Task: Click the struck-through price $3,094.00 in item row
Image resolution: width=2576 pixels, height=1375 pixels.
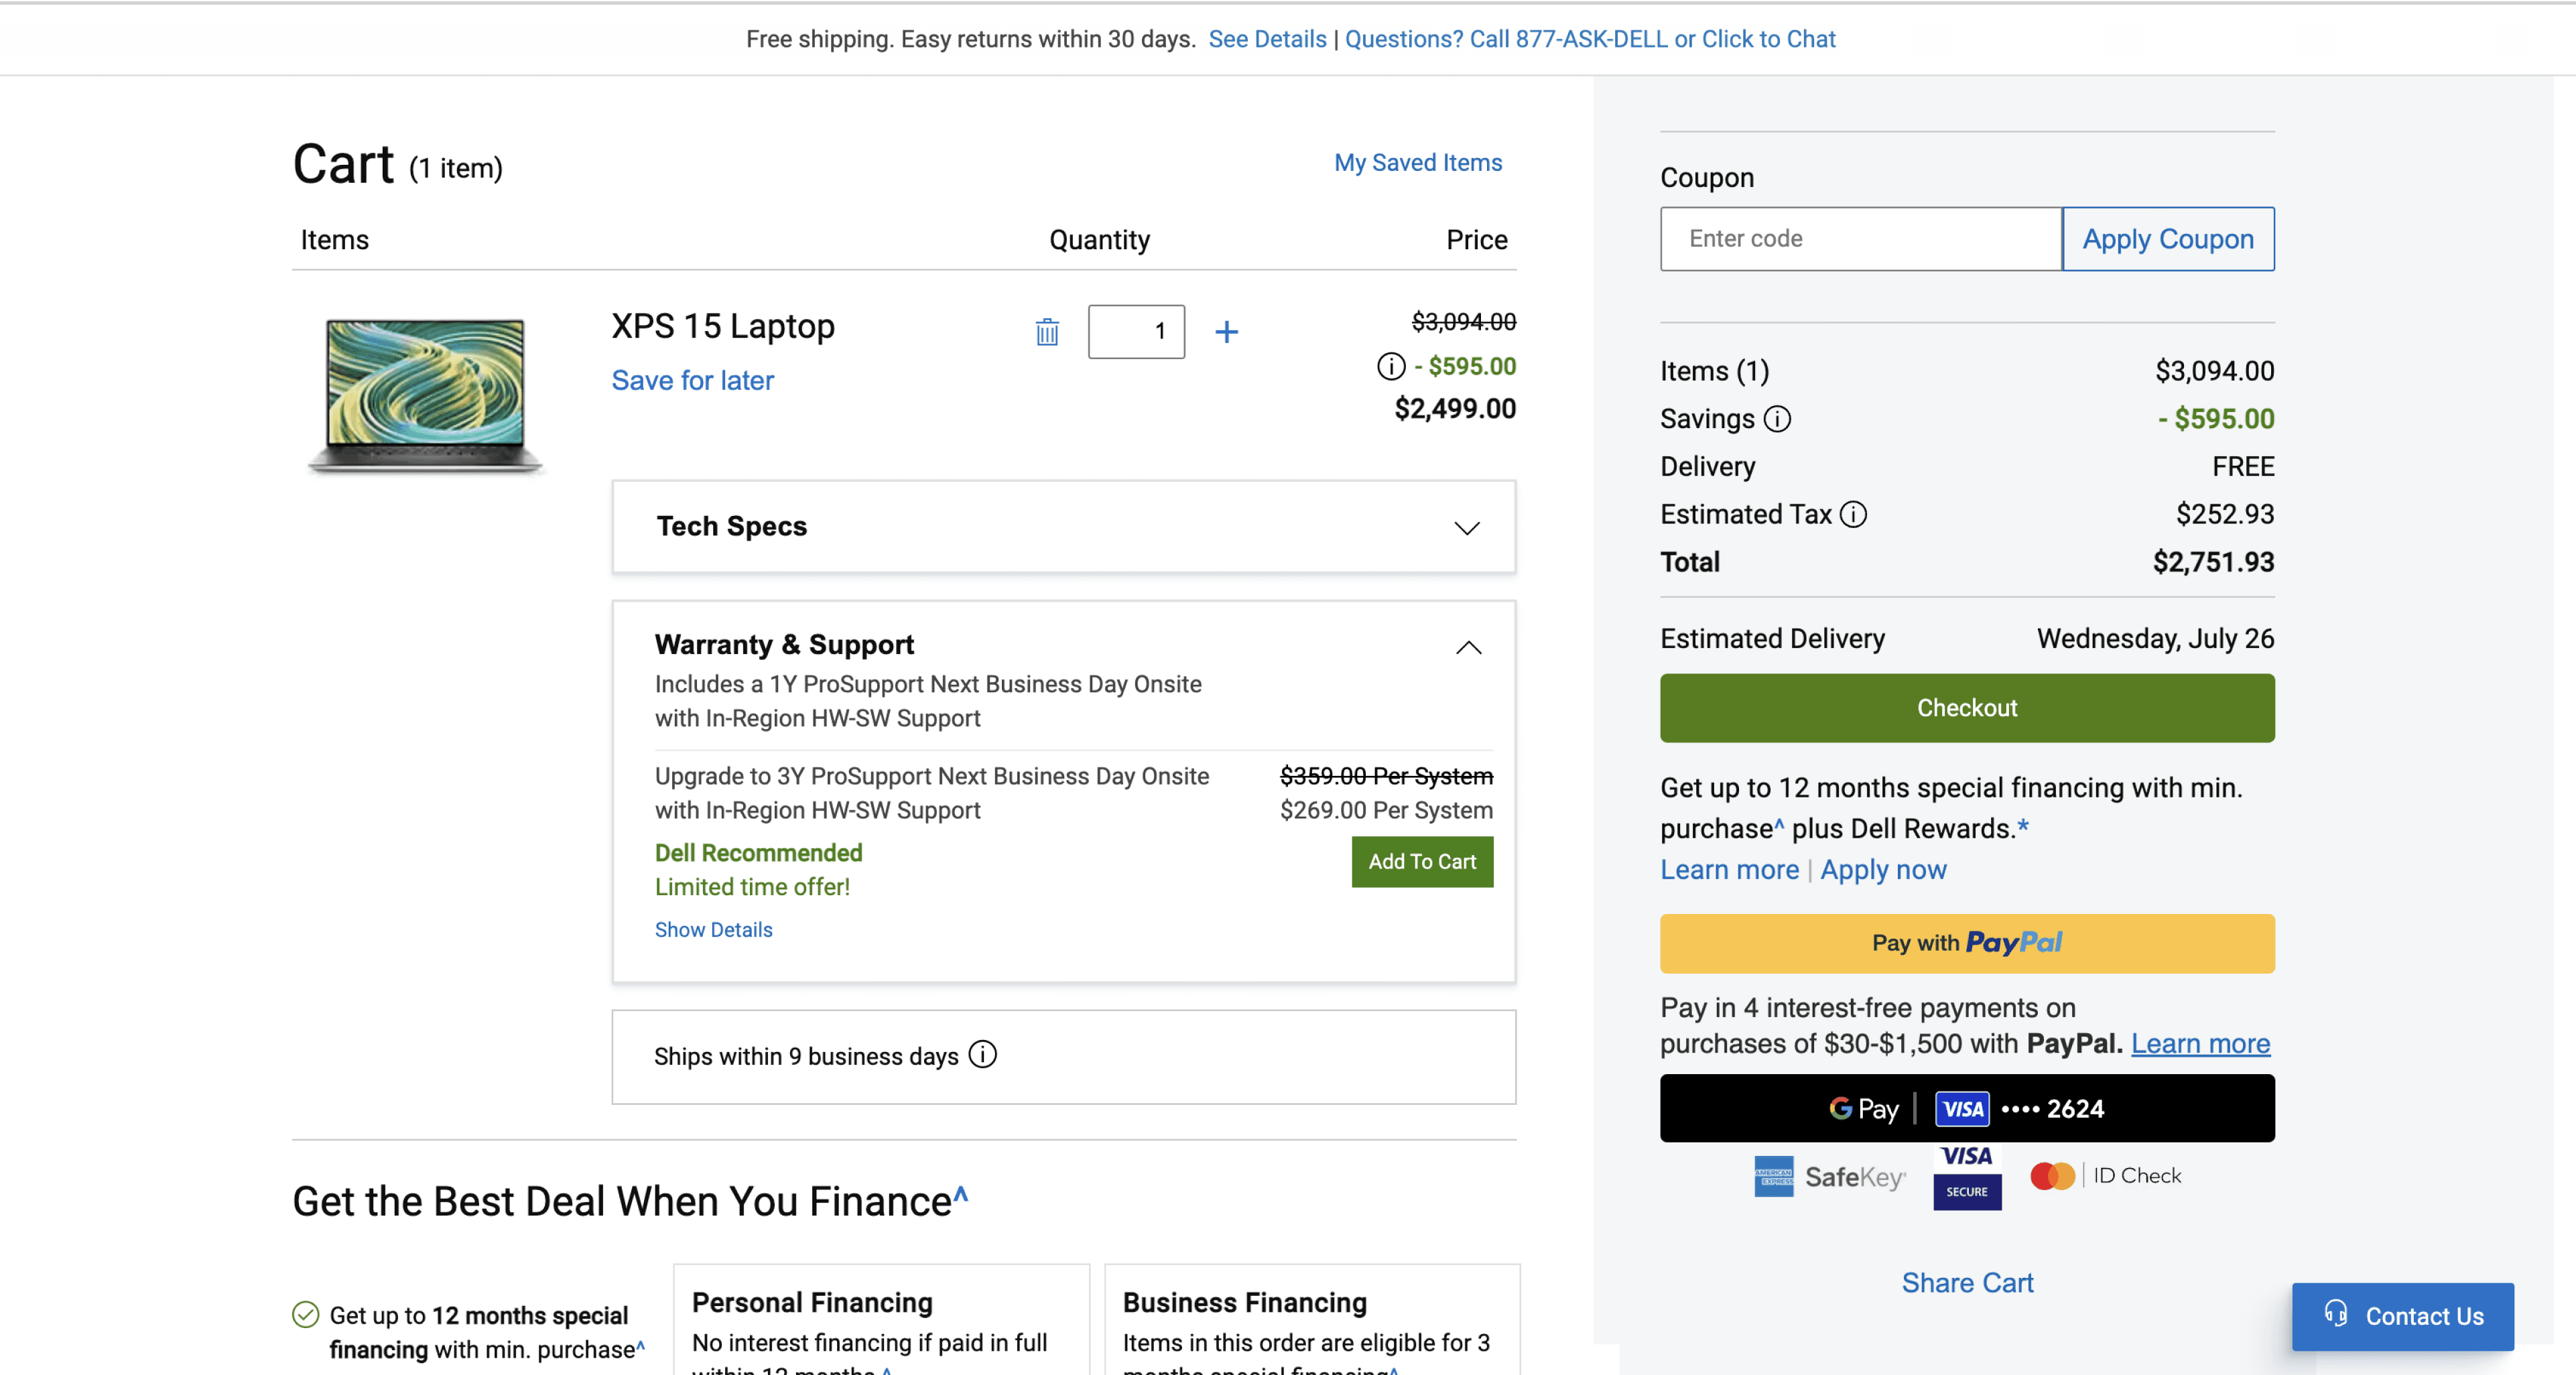Action: 1463,322
